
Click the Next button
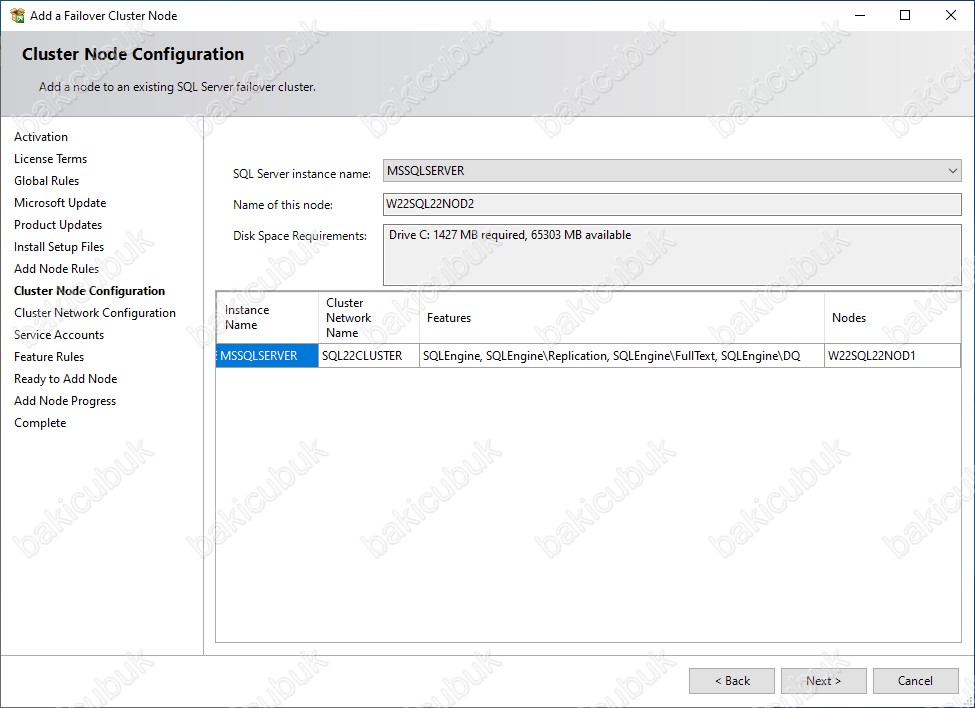[824, 681]
